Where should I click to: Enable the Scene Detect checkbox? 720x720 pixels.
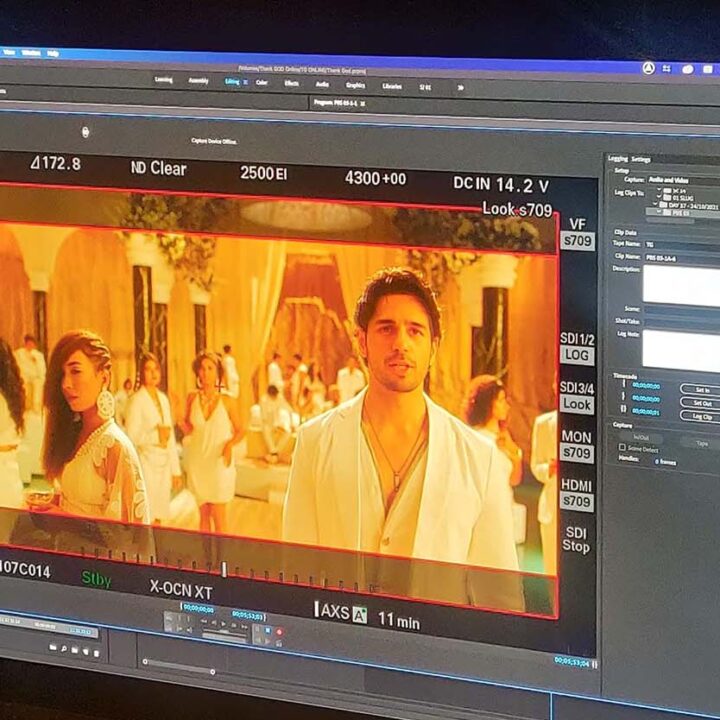pyautogui.click(x=622, y=448)
